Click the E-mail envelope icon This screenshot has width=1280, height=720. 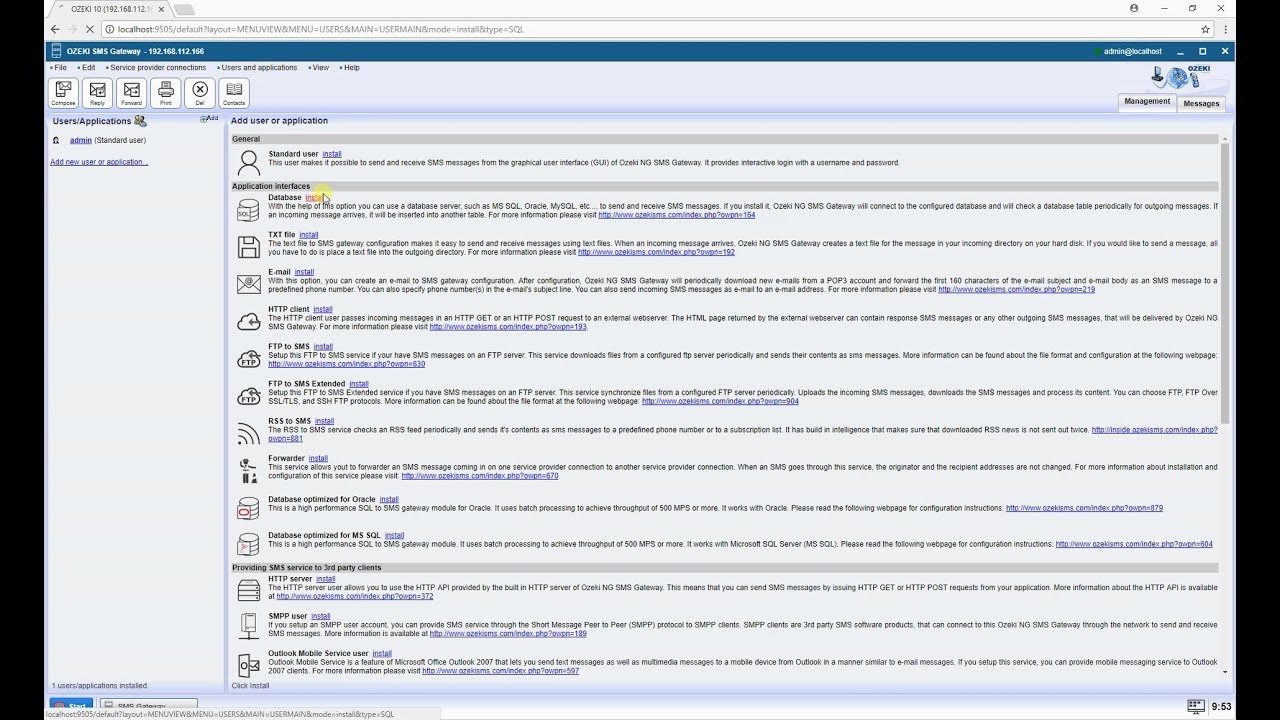248,284
